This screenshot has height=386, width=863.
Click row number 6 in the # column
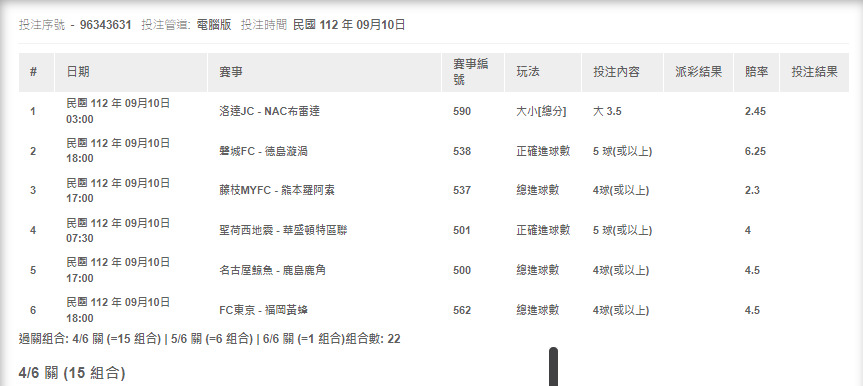(x=33, y=310)
